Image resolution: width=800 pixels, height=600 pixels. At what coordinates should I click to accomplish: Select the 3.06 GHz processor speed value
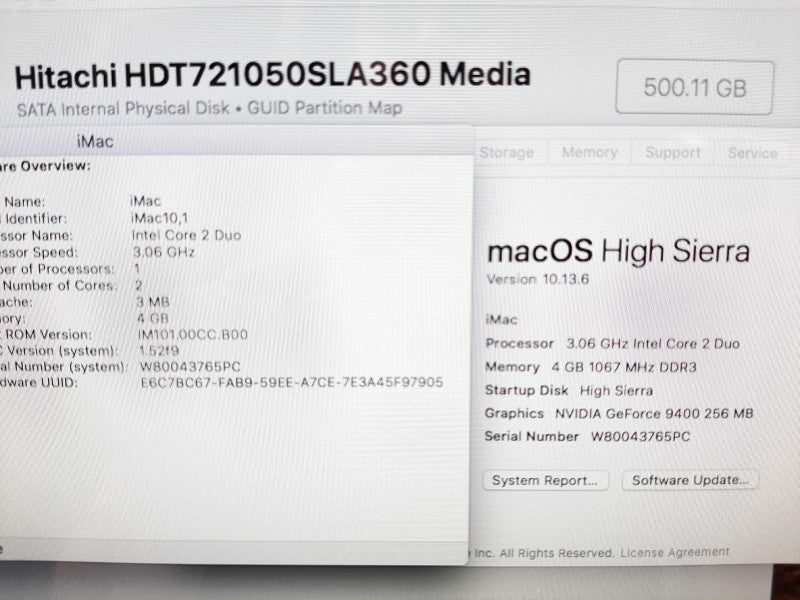click(164, 252)
